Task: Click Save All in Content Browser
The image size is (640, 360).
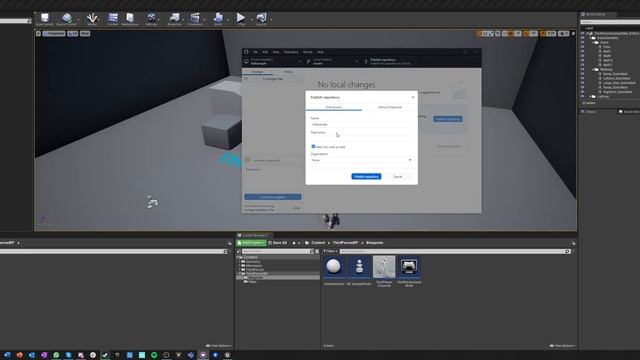Action: point(278,243)
